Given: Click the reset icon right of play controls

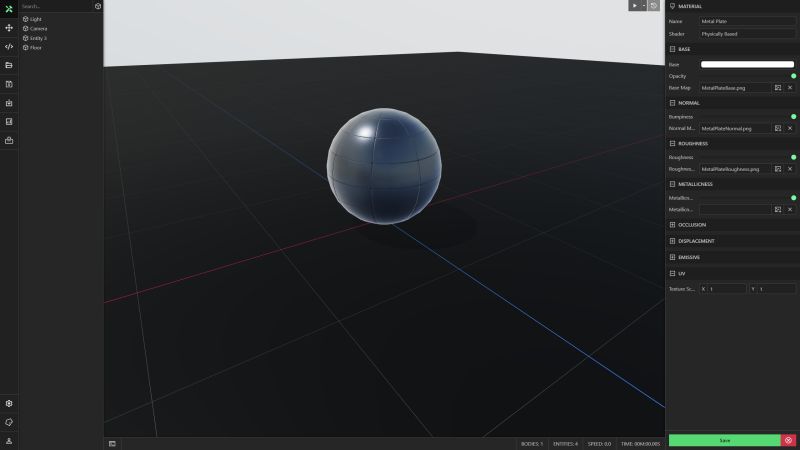Looking at the screenshot, I should point(654,6).
